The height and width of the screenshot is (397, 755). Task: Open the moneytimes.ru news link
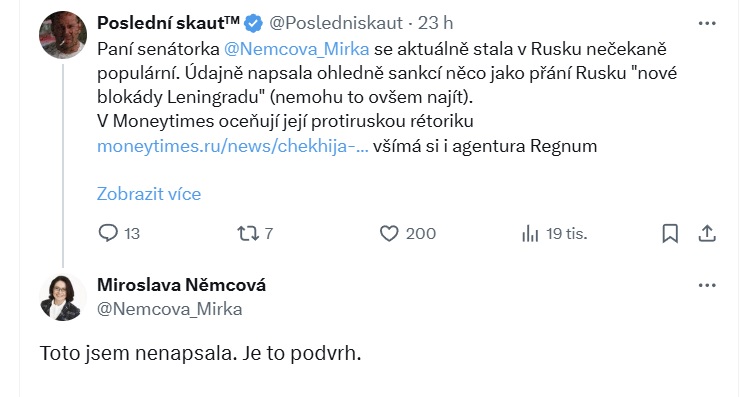coord(233,146)
